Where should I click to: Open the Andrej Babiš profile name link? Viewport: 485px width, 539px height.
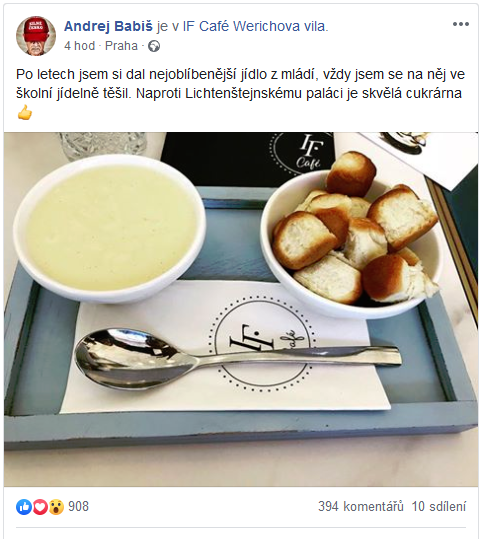click(108, 26)
